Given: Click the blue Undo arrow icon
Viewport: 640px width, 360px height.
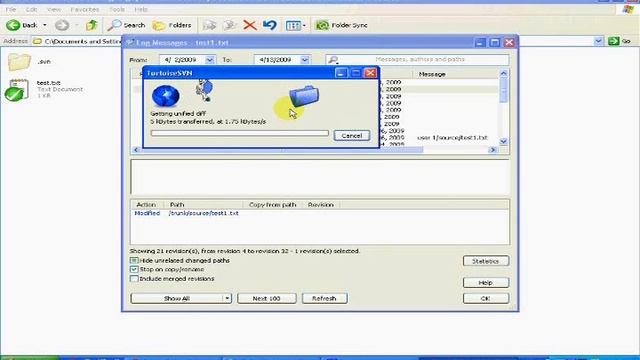Looking at the screenshot, I should (270, 25).
